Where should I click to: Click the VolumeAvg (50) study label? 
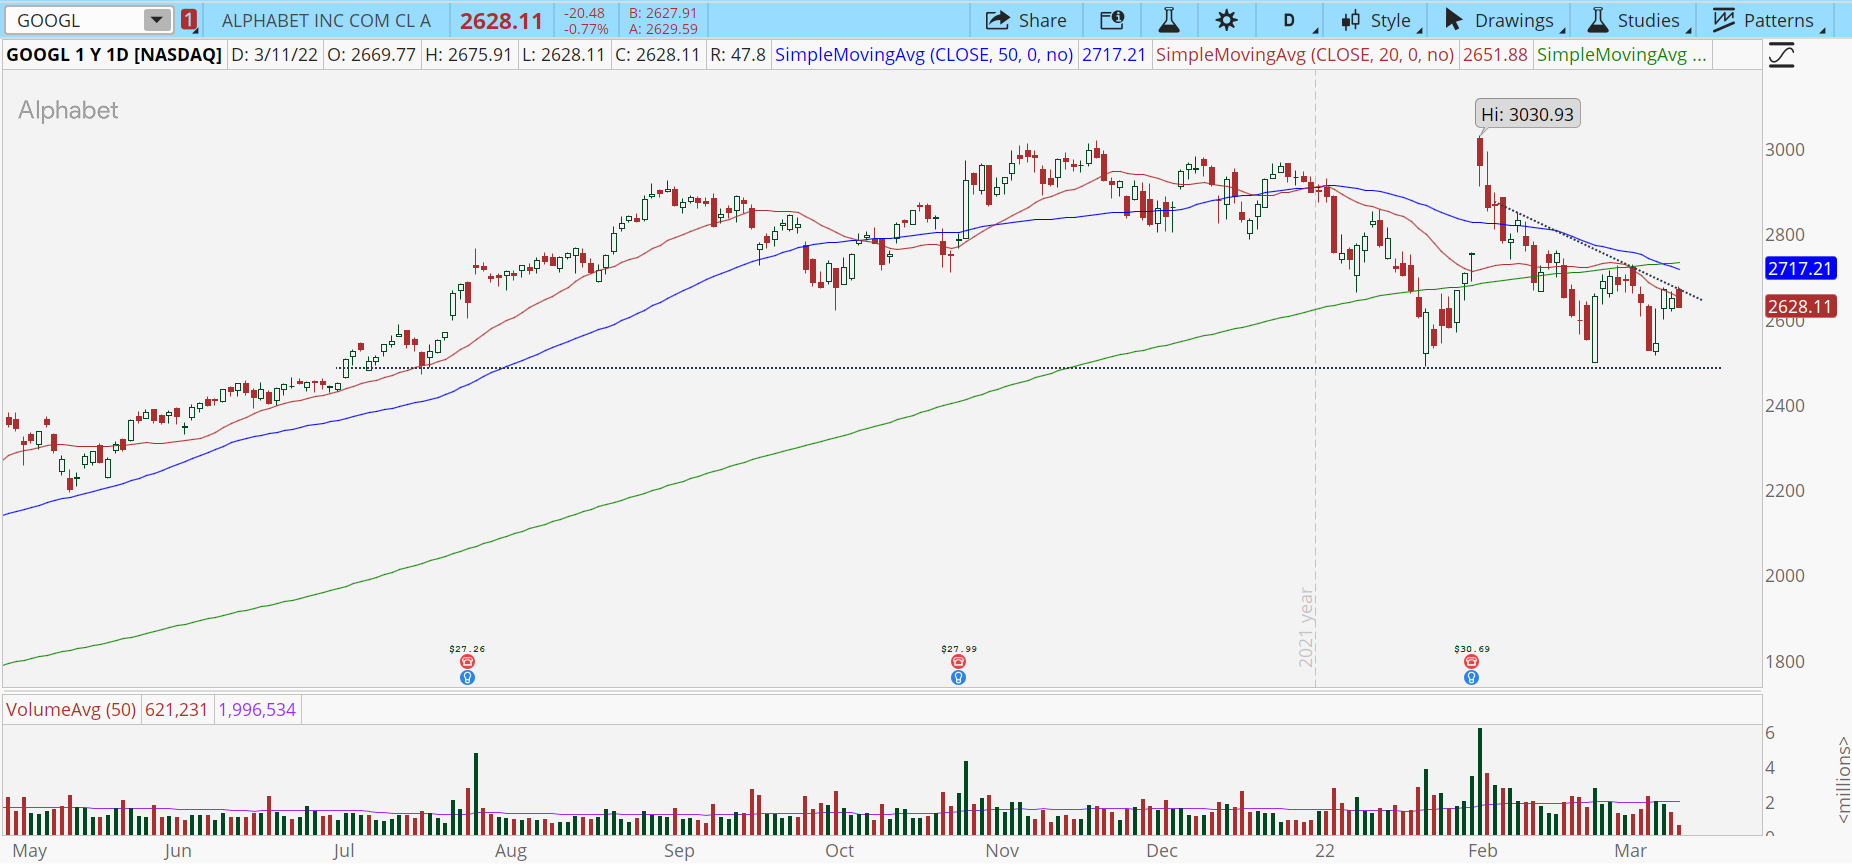(x=71, y=710)
